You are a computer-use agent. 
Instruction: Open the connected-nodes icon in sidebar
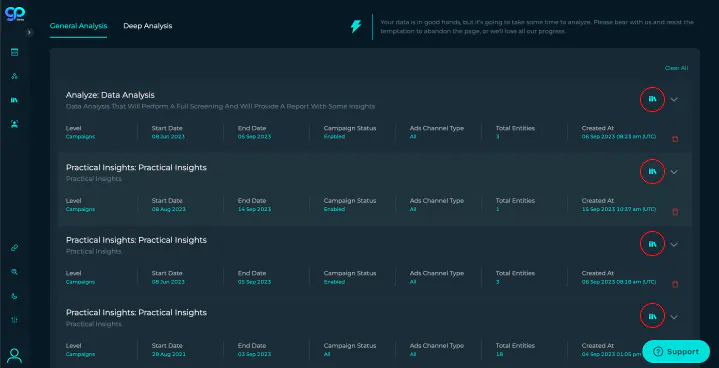[x=15, y=76]
